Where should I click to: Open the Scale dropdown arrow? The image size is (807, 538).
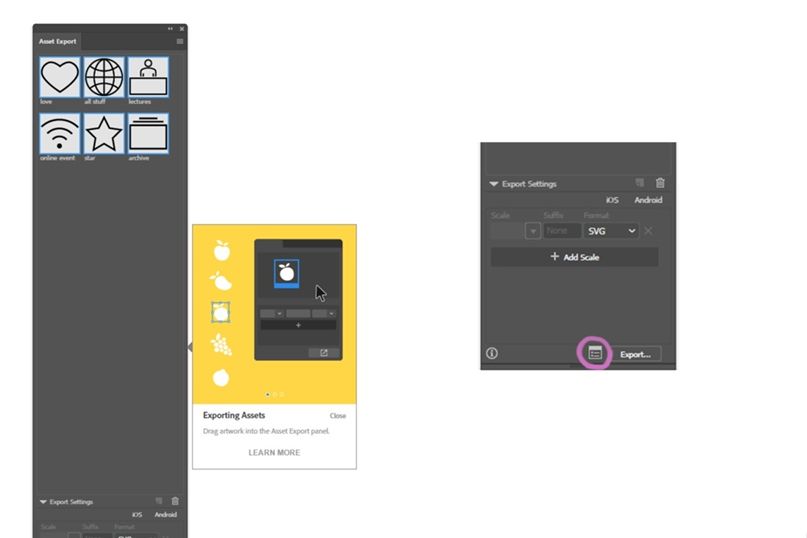[x=533, y=231]
